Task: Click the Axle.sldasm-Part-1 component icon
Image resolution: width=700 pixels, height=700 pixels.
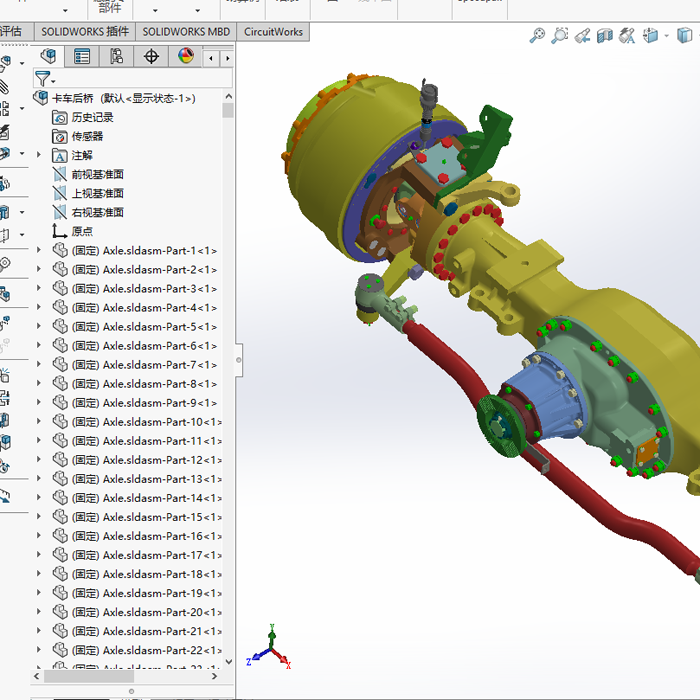Action: click(60, 250)
